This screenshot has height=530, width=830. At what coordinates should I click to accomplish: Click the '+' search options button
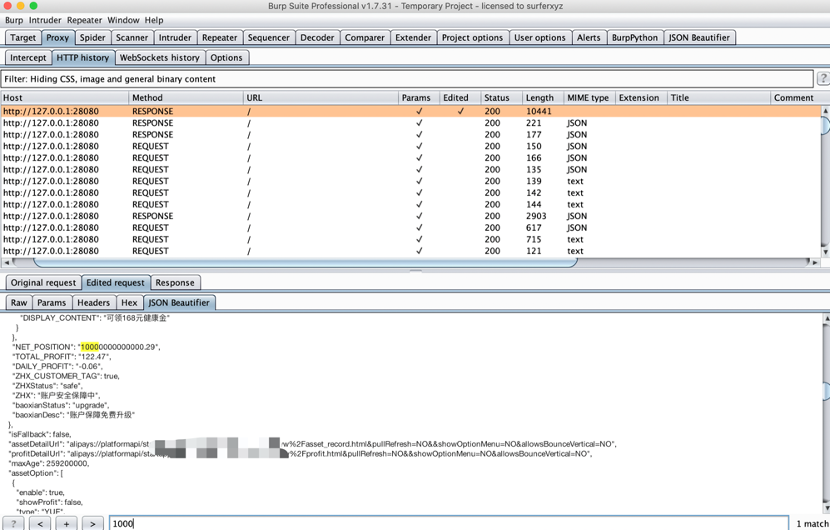[x=66, y=524]
